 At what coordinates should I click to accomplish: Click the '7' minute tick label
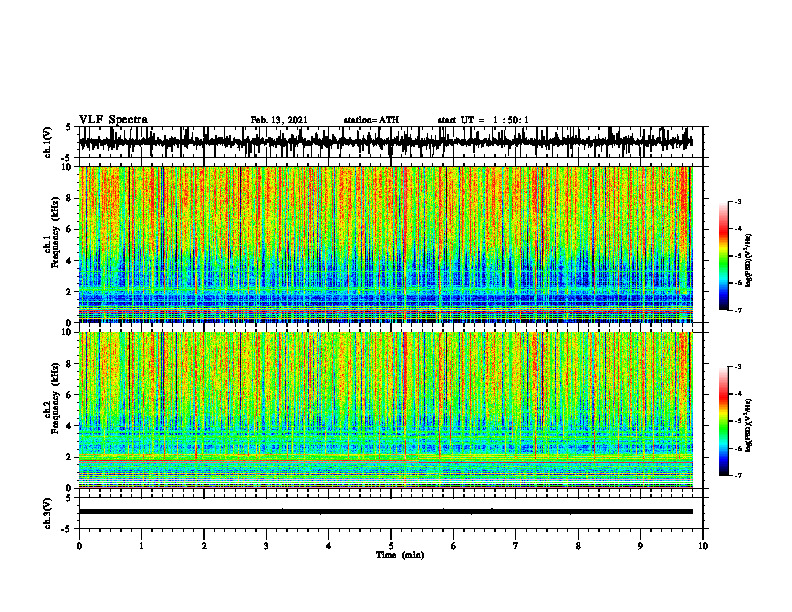click(516, 546)
